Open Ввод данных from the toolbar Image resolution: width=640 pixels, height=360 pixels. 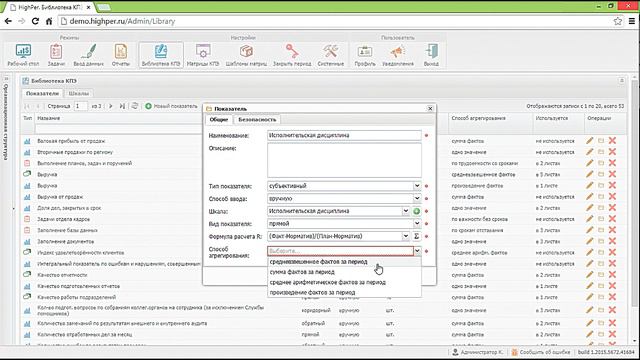point(88,55)
